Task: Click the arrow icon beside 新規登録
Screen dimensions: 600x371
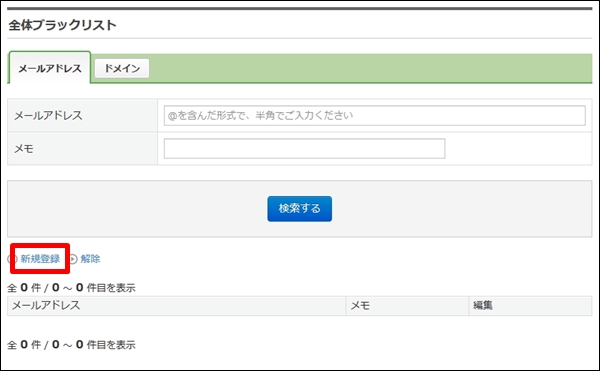Action: coord(13,259)
